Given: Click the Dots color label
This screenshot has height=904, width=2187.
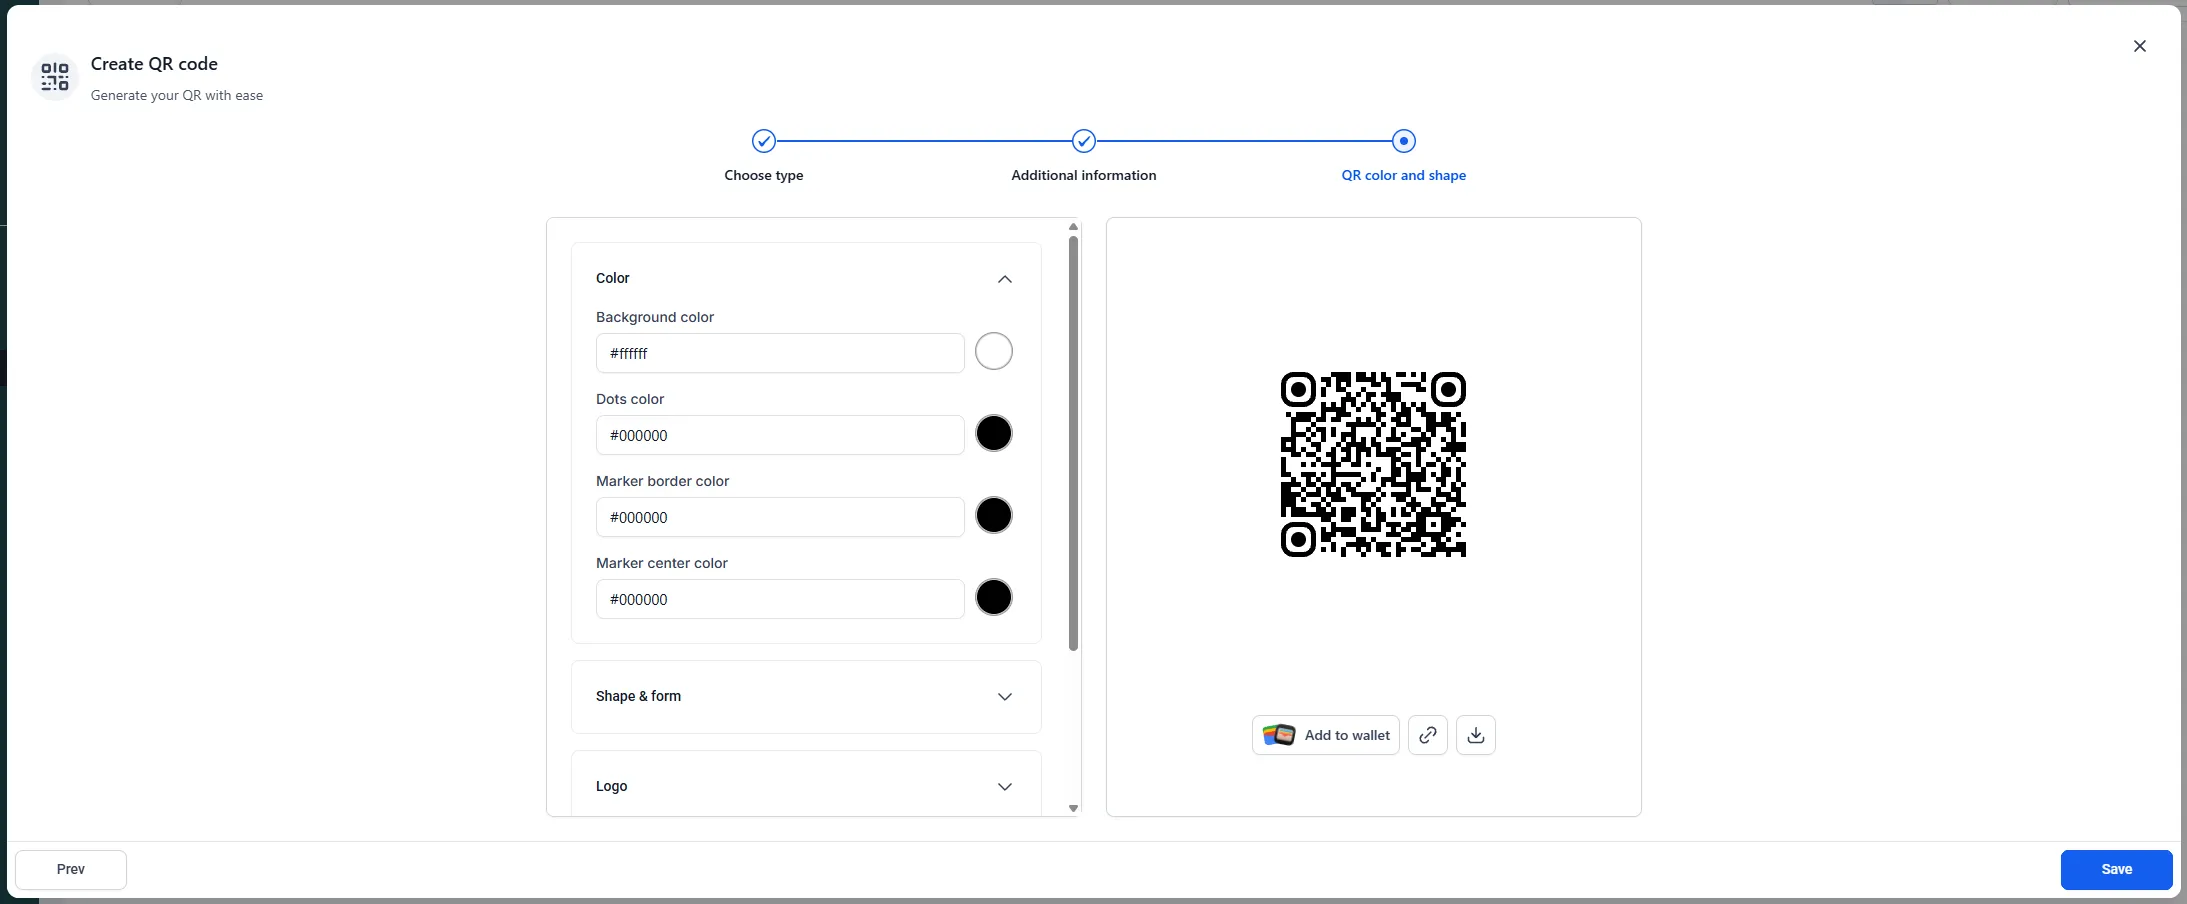Looking at the screenshot, I should pyautogui.click(x=630, y=399).
